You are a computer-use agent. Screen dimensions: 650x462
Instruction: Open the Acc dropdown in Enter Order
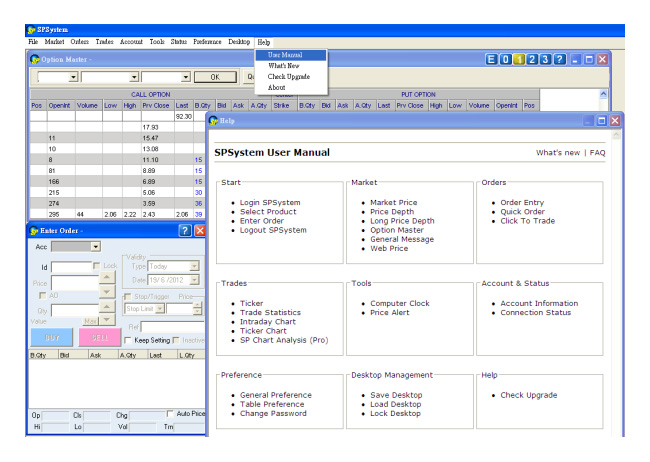(96, 247)
